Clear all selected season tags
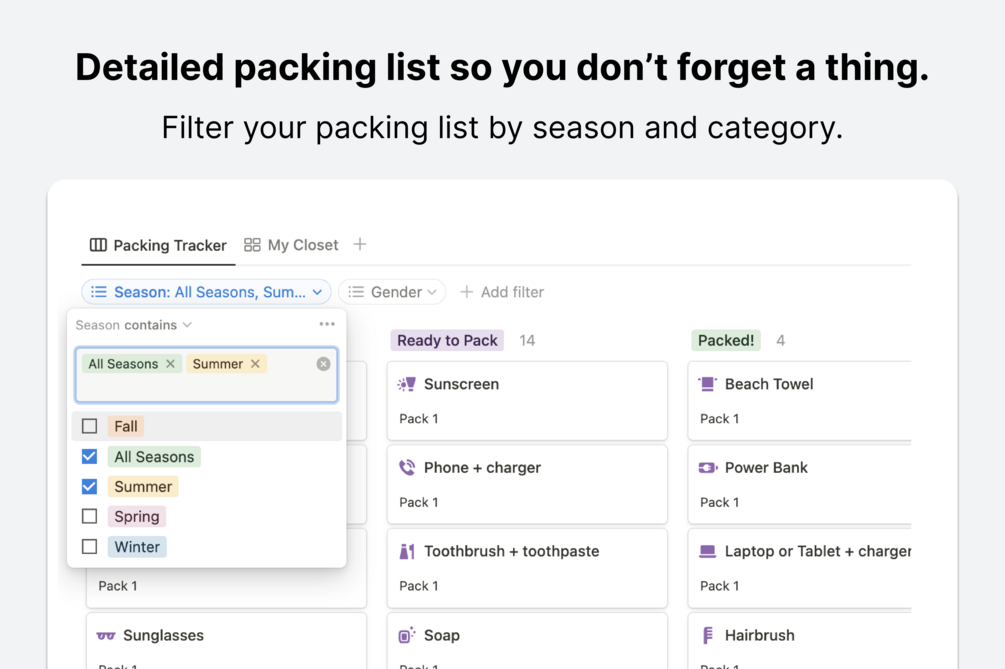Screen dimensions: 1005x669 click(323, 364)
